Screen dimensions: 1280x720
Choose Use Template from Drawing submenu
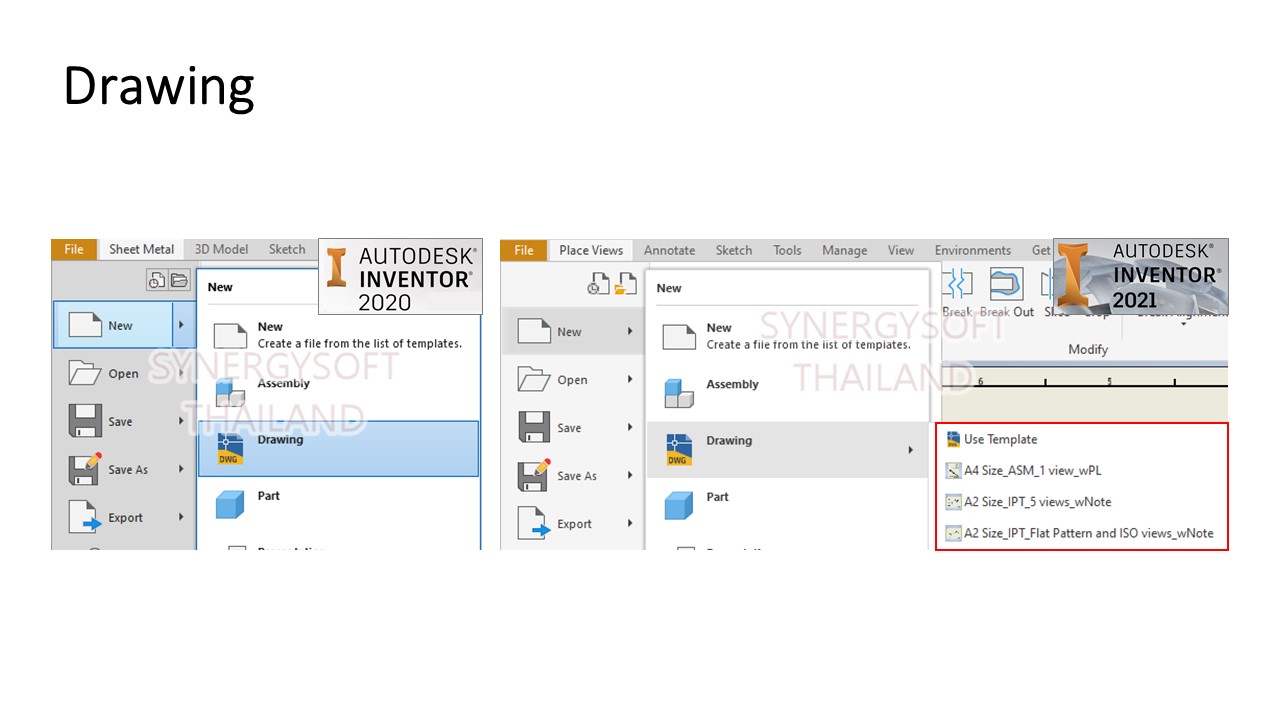click(1000, 439)
